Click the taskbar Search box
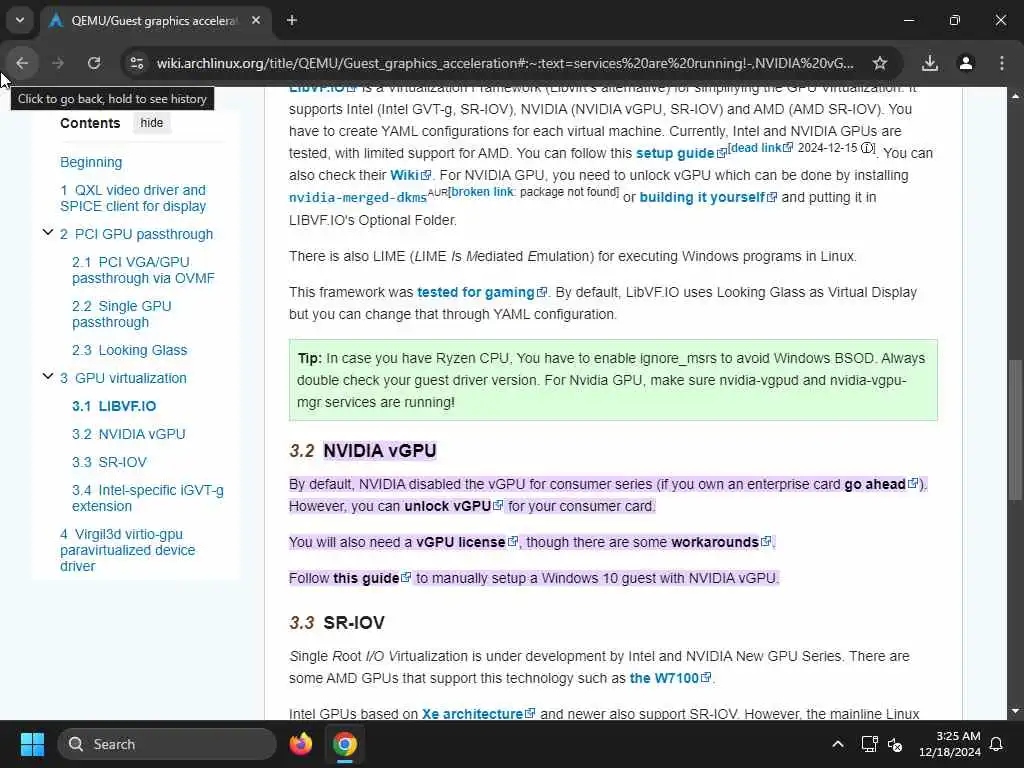 (x=167, y=744)
